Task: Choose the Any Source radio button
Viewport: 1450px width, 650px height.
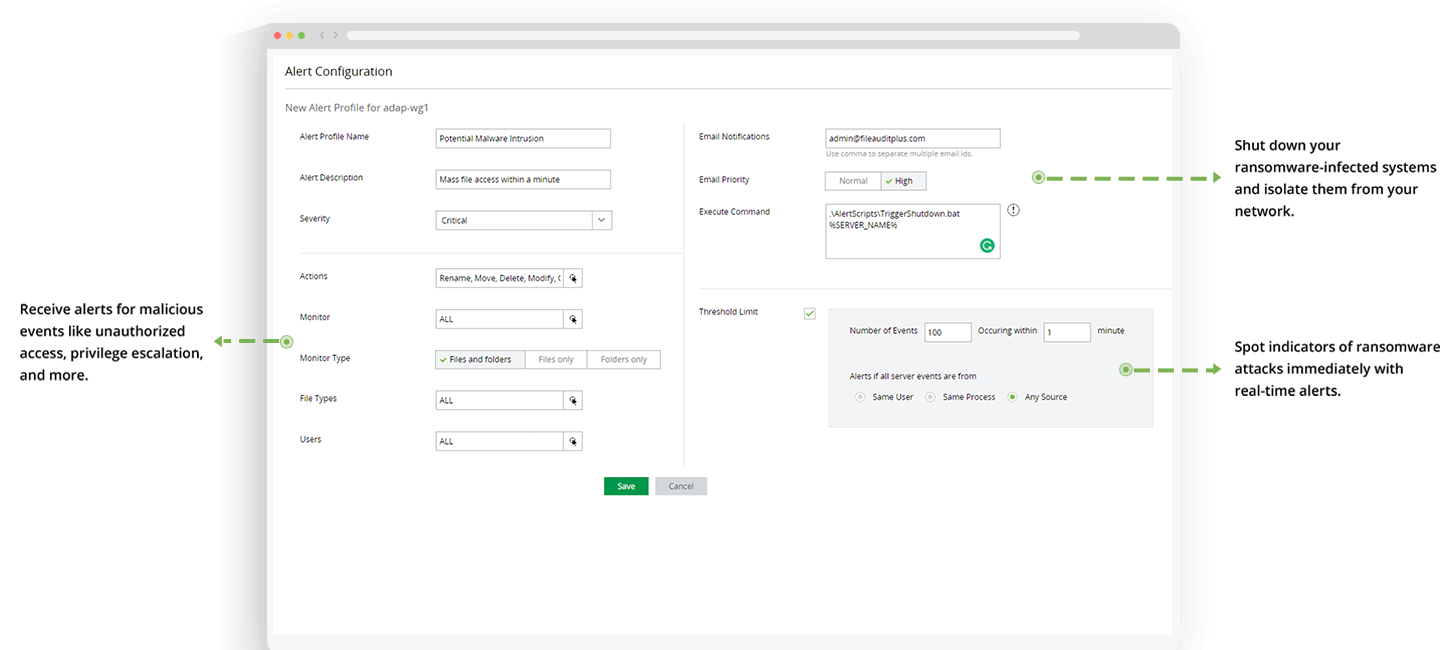Action: pos(1012,397)
